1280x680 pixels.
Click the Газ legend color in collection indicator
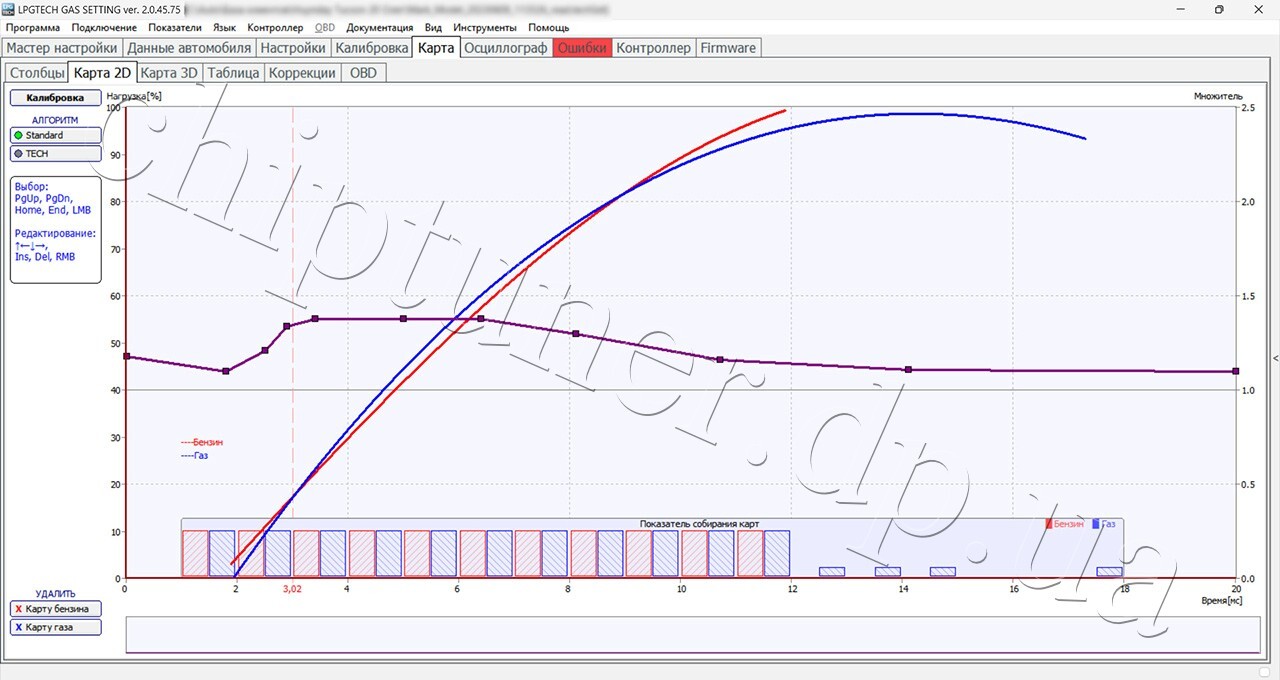(1096, 524)
